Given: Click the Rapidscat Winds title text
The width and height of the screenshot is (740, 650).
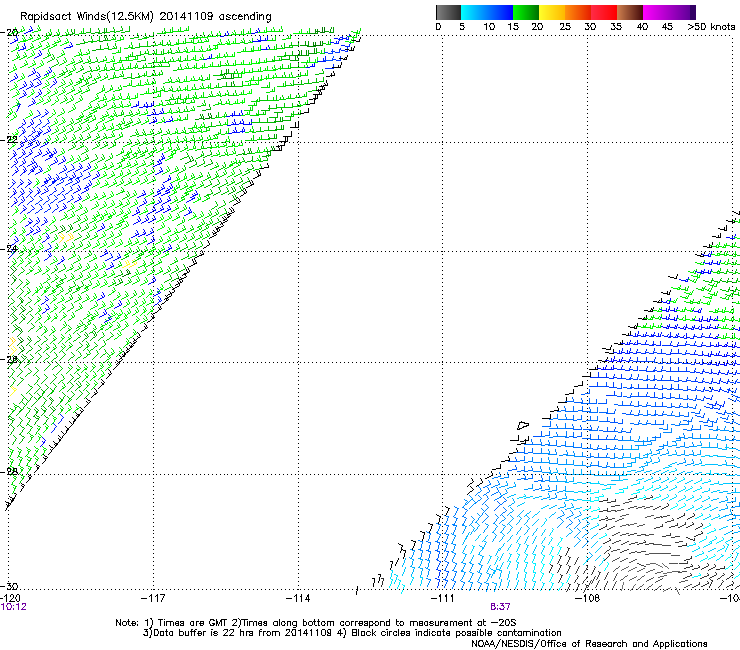Looking at the screenshot, I should point(146,17).
